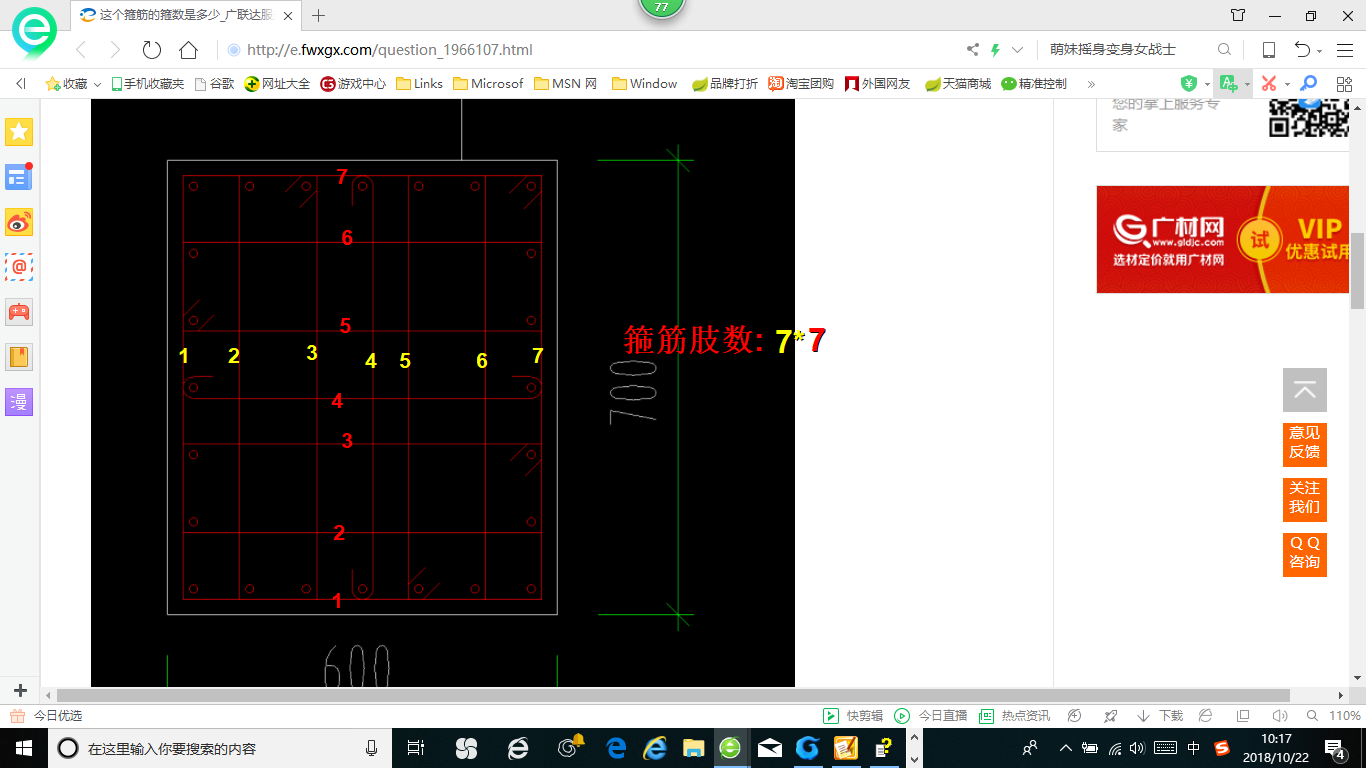Open 快剪辑 in the status bar
The height and width of the screenshot is (768, 1366).
[853, 716]
